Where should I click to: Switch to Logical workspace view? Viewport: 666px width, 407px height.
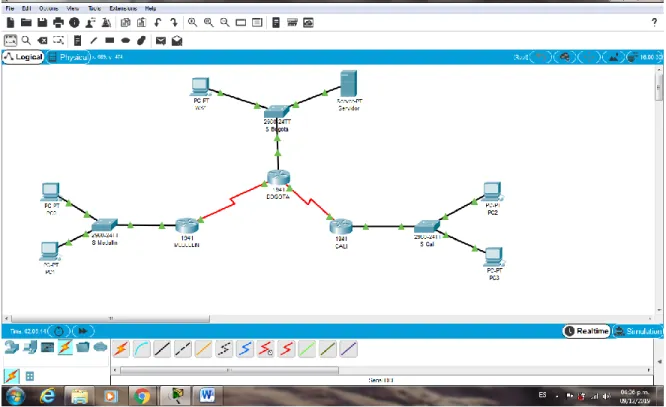[x=23, y=57]
